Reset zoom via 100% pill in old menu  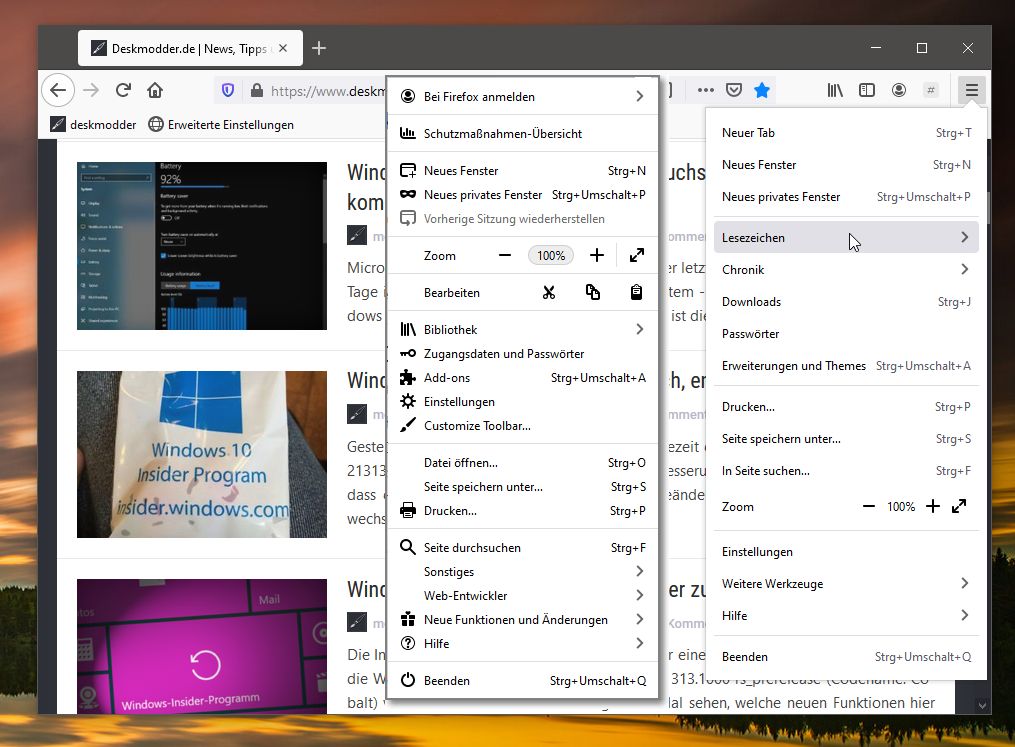[551, 256]
